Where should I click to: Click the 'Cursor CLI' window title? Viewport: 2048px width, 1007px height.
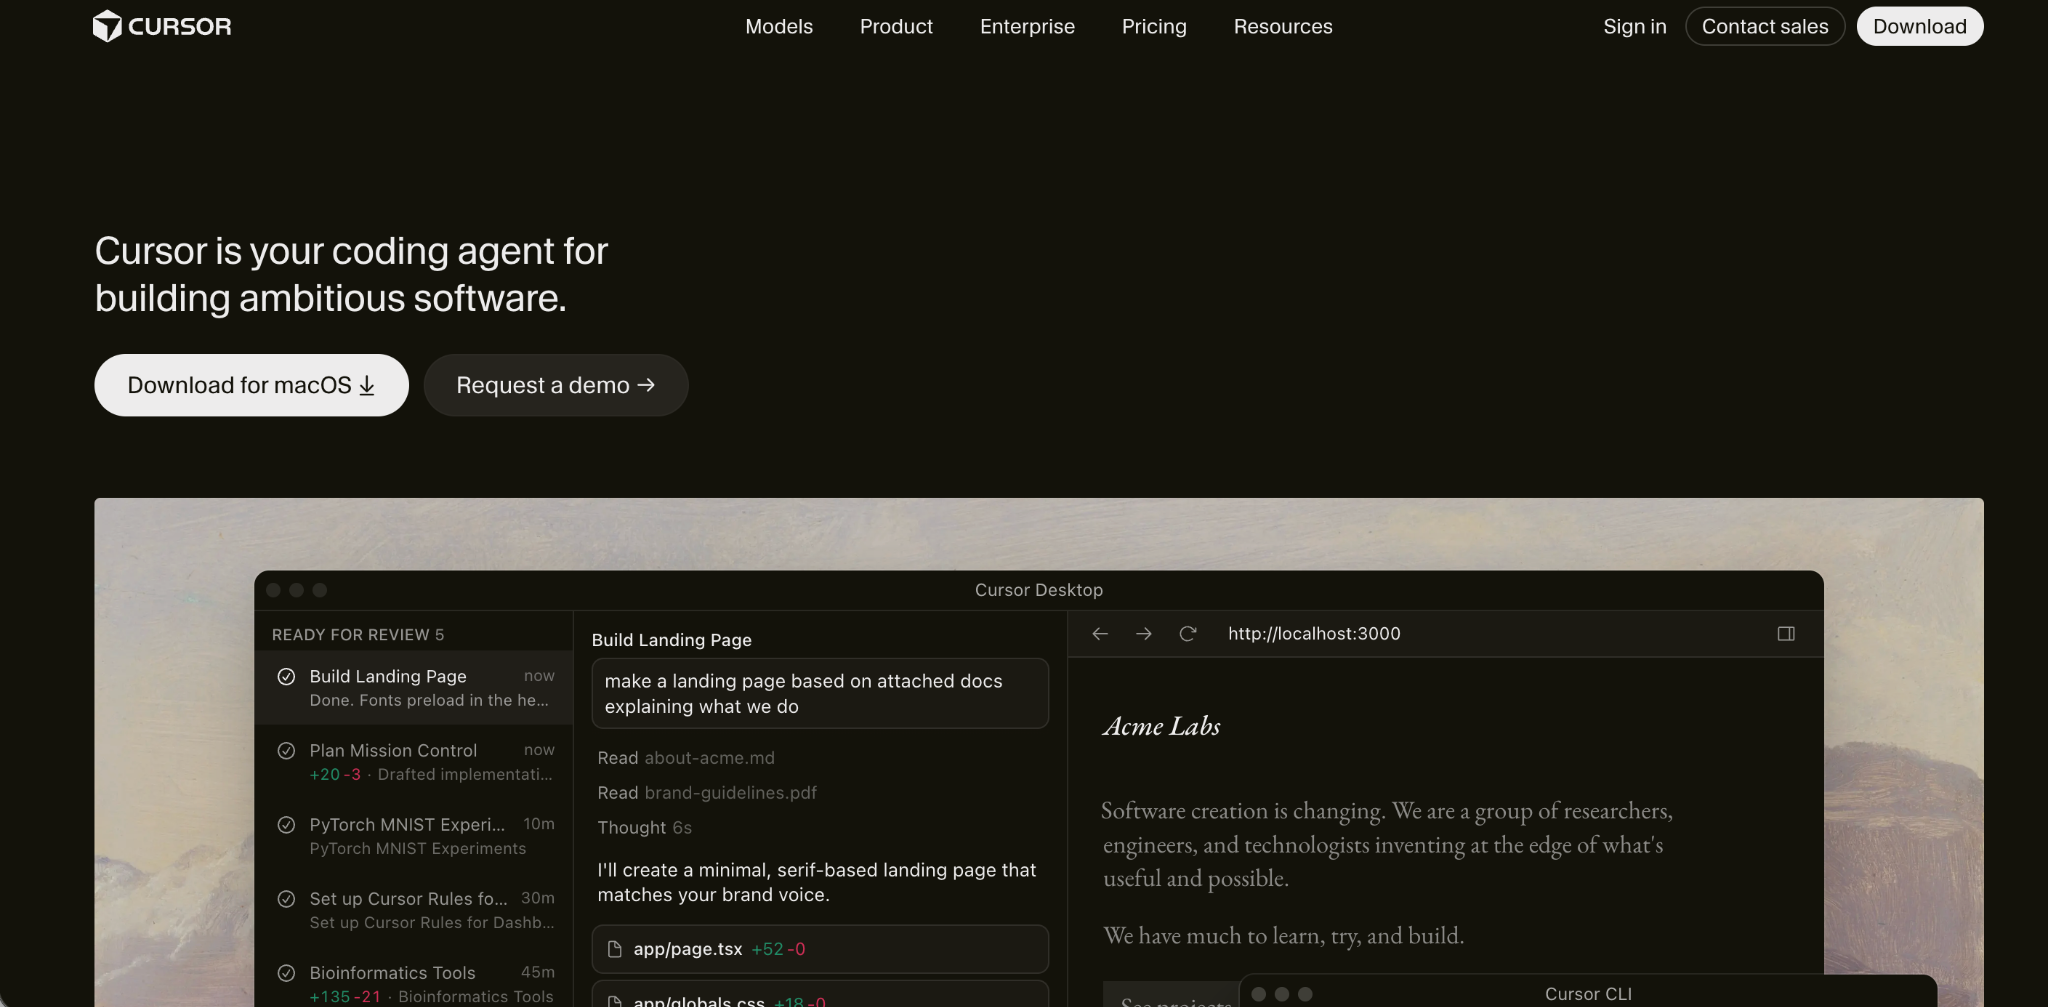click(x=1588, y=994)
